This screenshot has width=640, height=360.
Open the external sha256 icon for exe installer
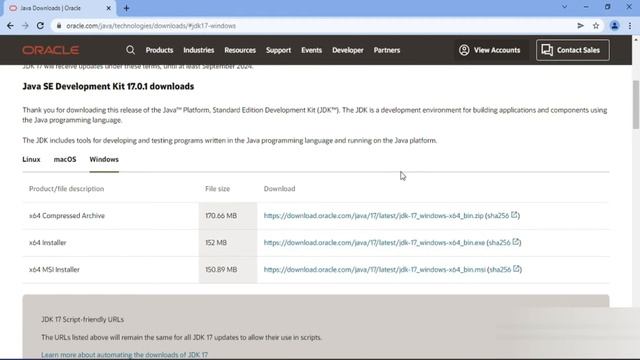[x=516, y=242]
